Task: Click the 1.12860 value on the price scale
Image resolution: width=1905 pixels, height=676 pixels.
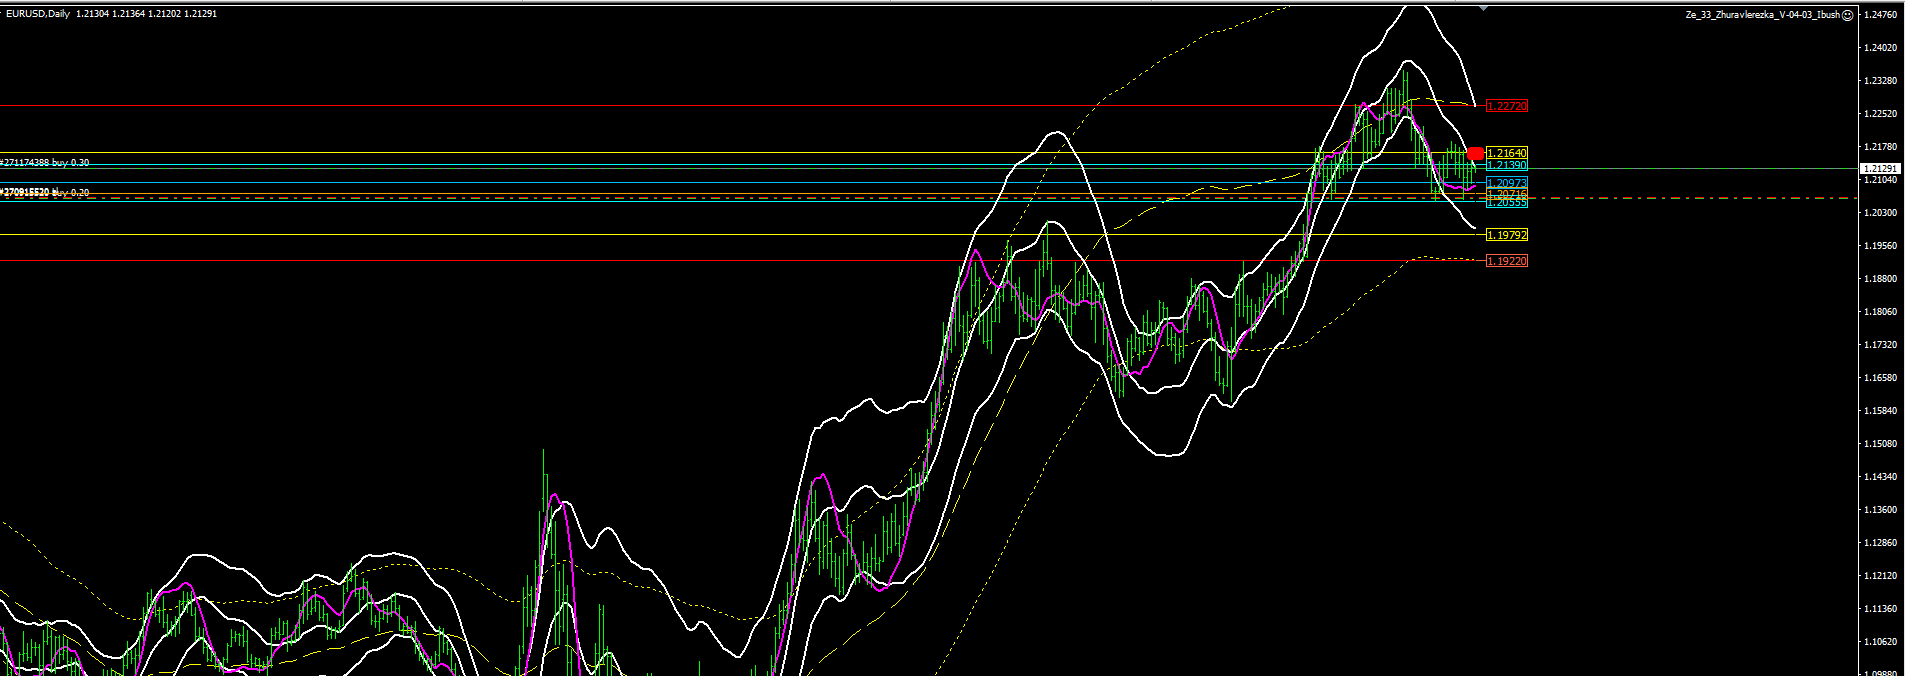Action: 1882,543
